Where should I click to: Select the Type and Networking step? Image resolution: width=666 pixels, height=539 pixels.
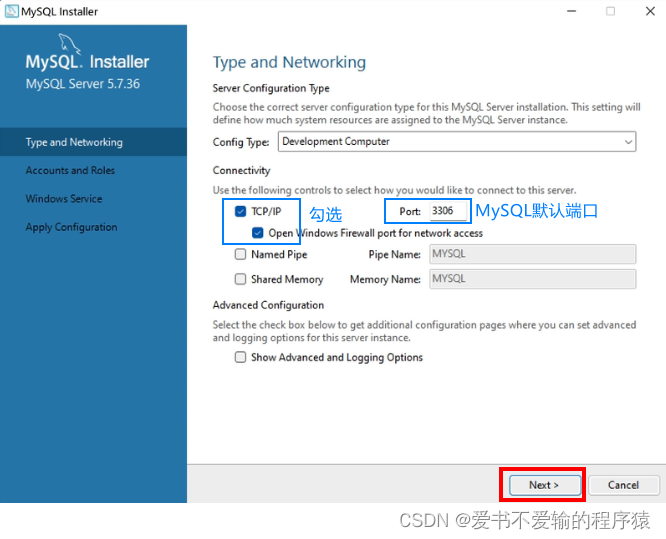pyautogui.click(x=93, y=142)
